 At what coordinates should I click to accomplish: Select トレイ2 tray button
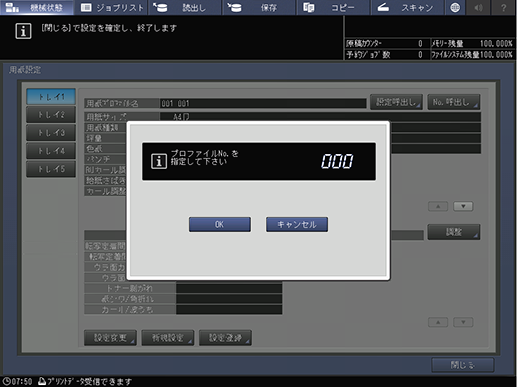(x=51, y=115)
